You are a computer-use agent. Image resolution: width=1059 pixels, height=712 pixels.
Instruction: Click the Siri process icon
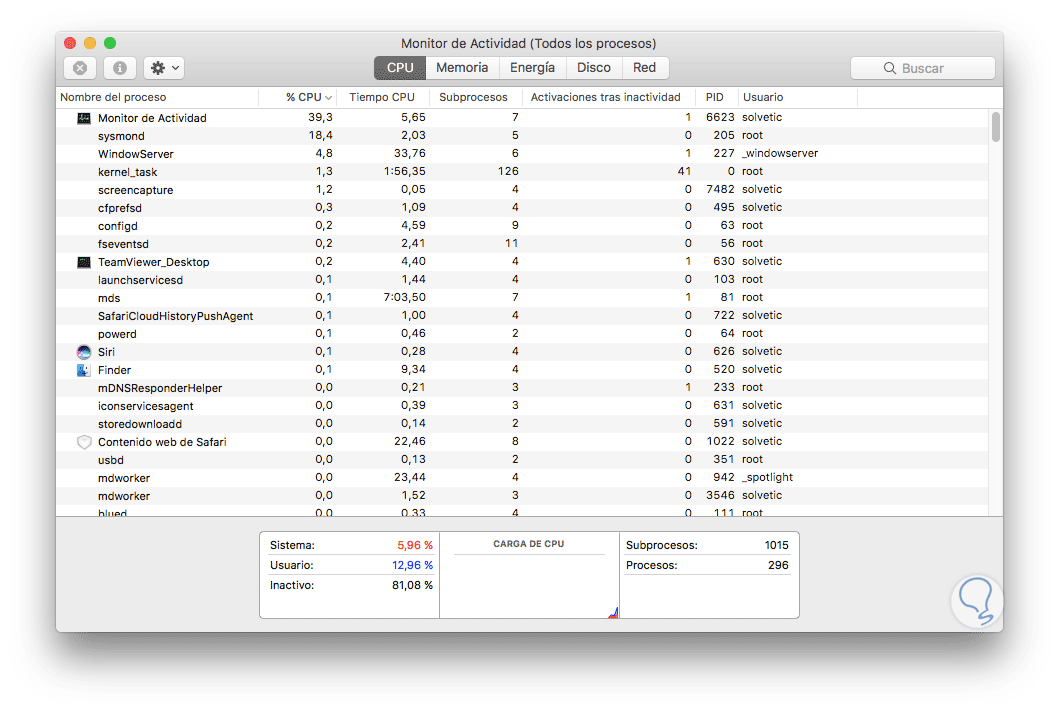84,352
